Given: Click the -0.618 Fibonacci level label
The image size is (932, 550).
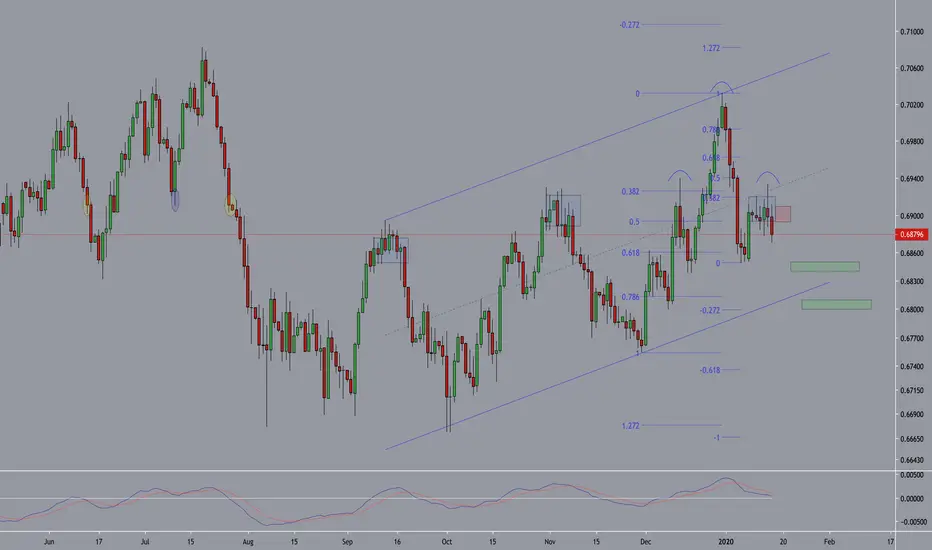Looking at the screenshot, I should [x=710, y=370].
